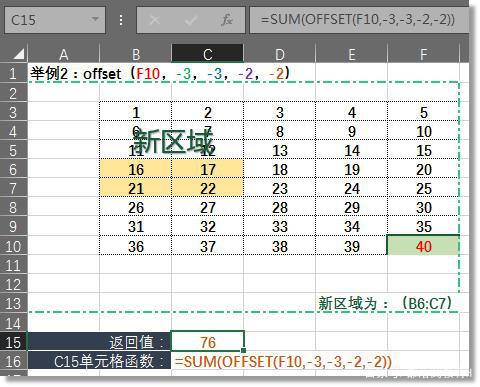Click cell containing 19
Viewport: 480px width, 387px height.
352,169
